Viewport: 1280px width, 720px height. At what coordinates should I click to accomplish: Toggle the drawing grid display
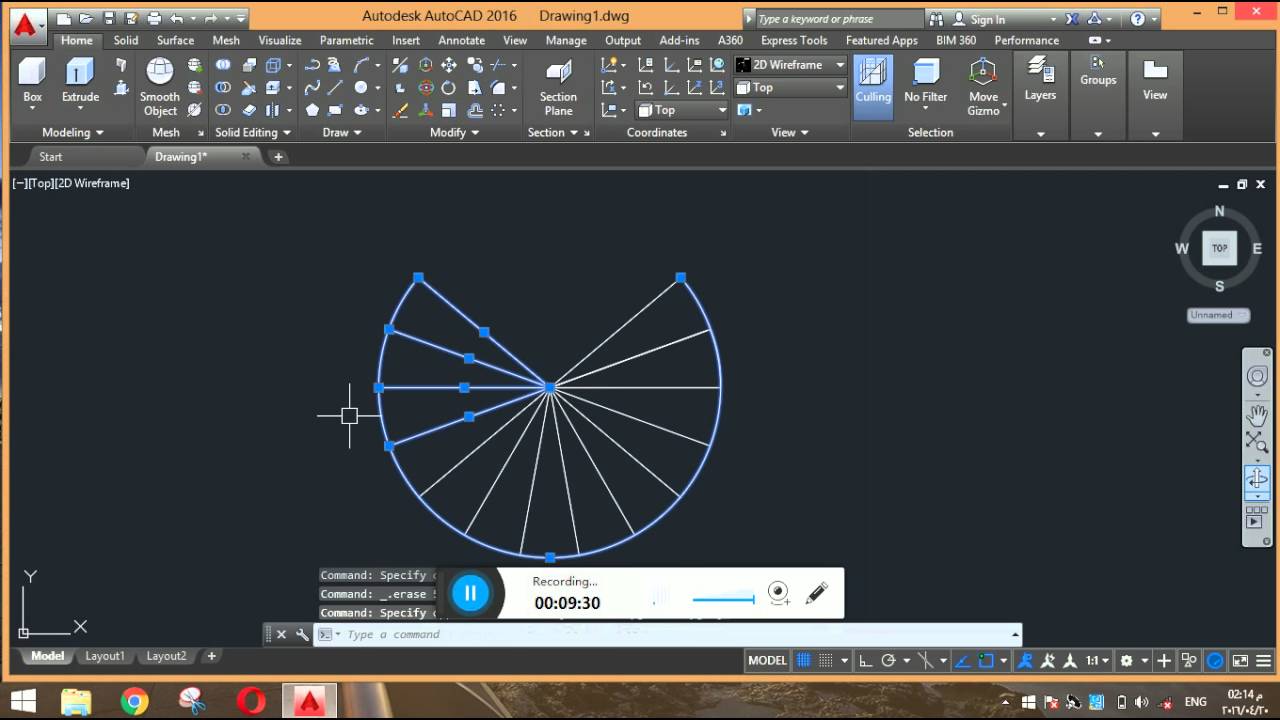[803, 660]
